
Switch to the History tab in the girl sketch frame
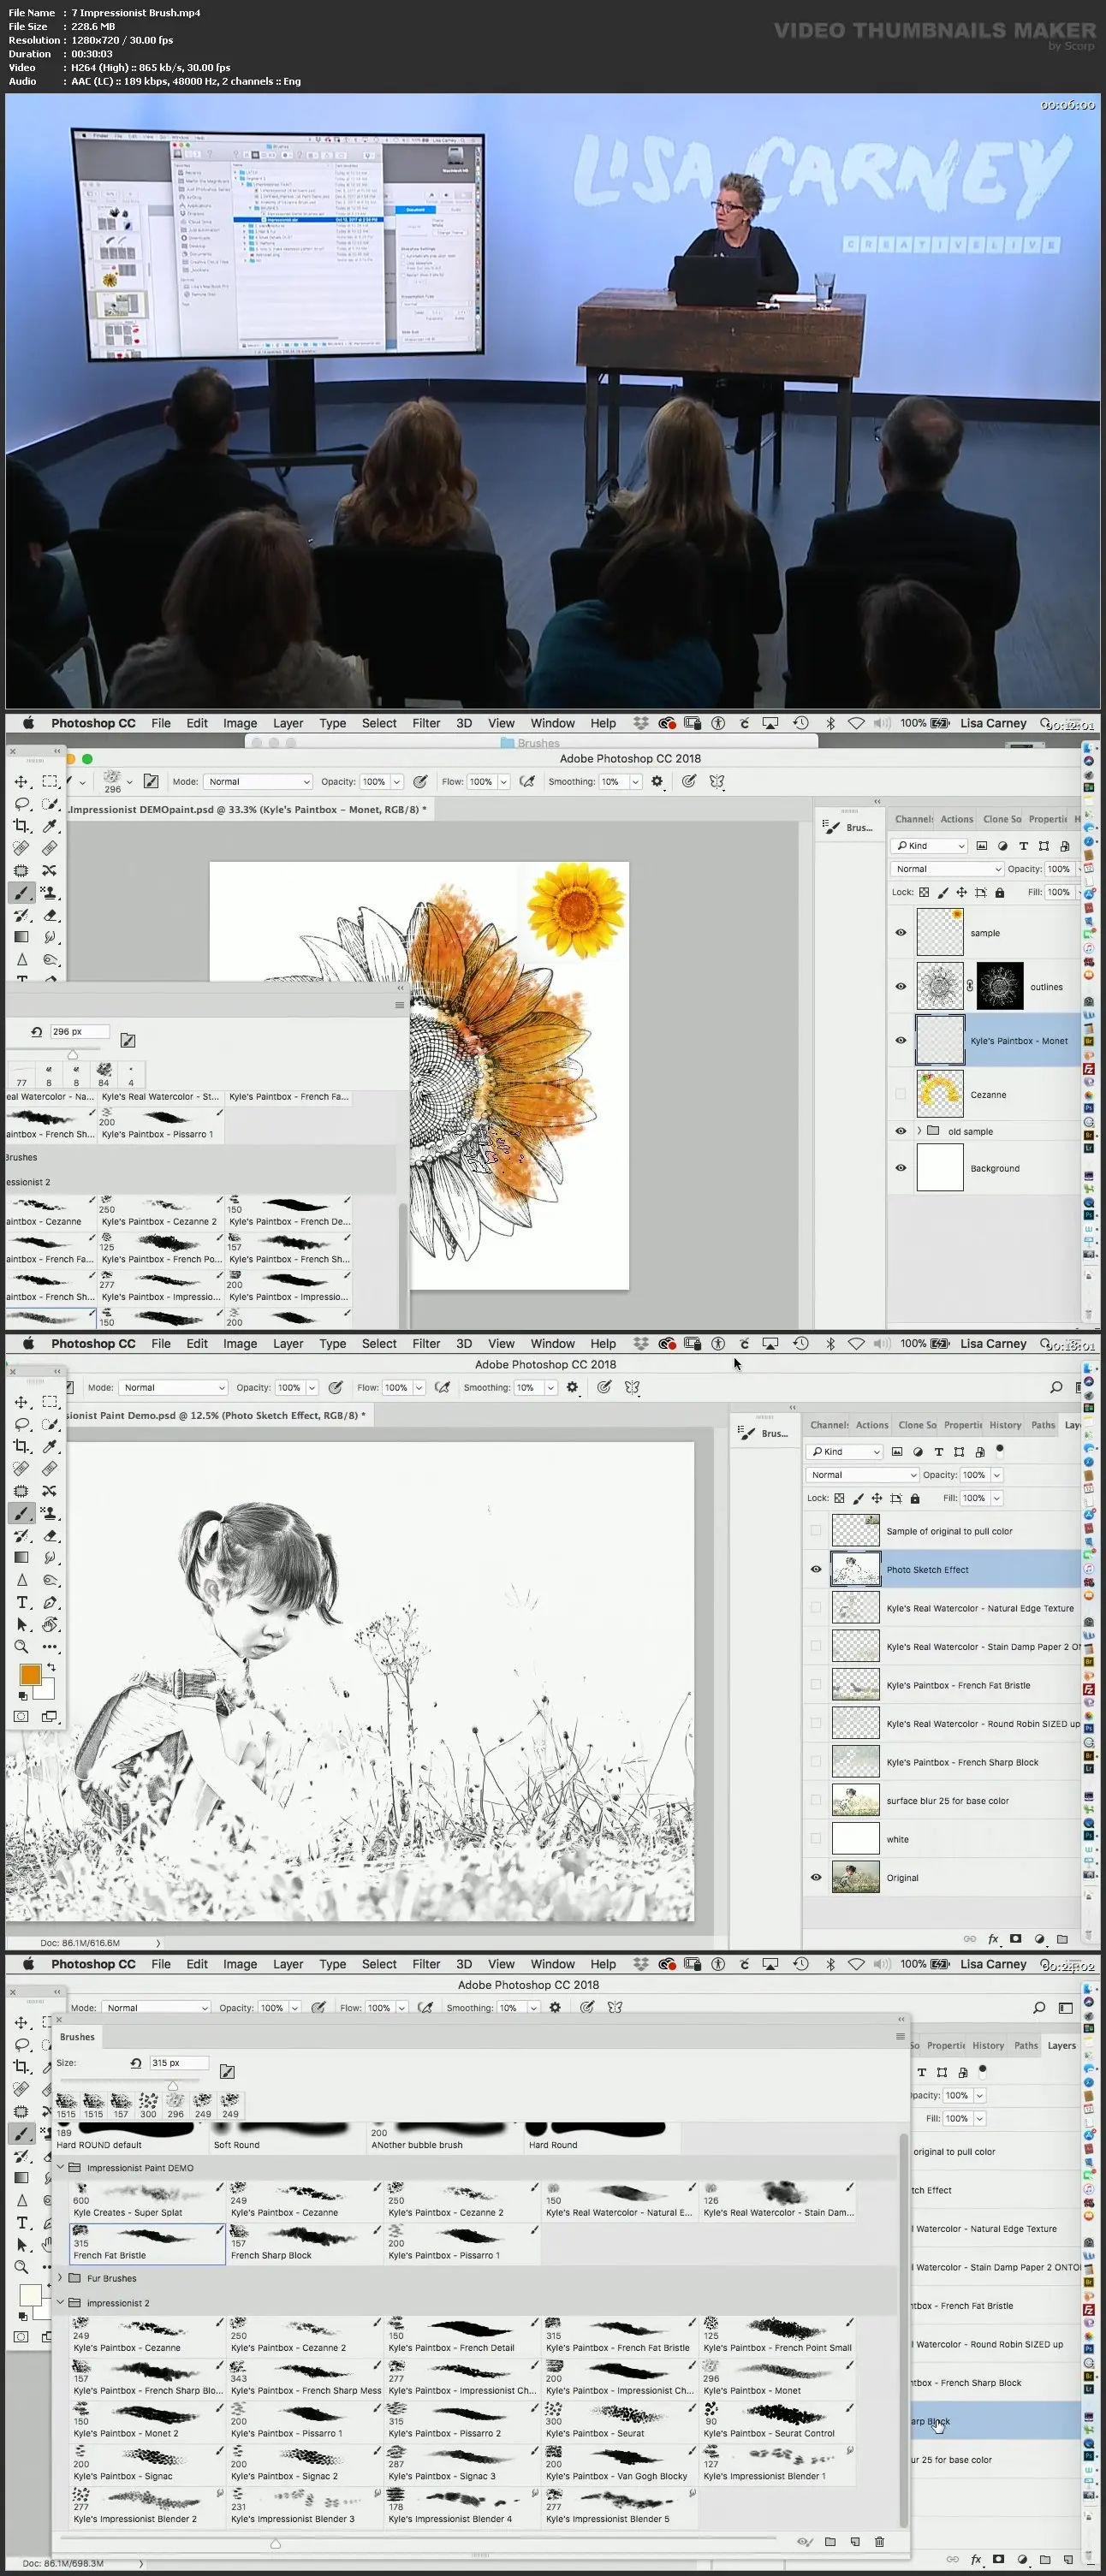click(1005, 1424)
